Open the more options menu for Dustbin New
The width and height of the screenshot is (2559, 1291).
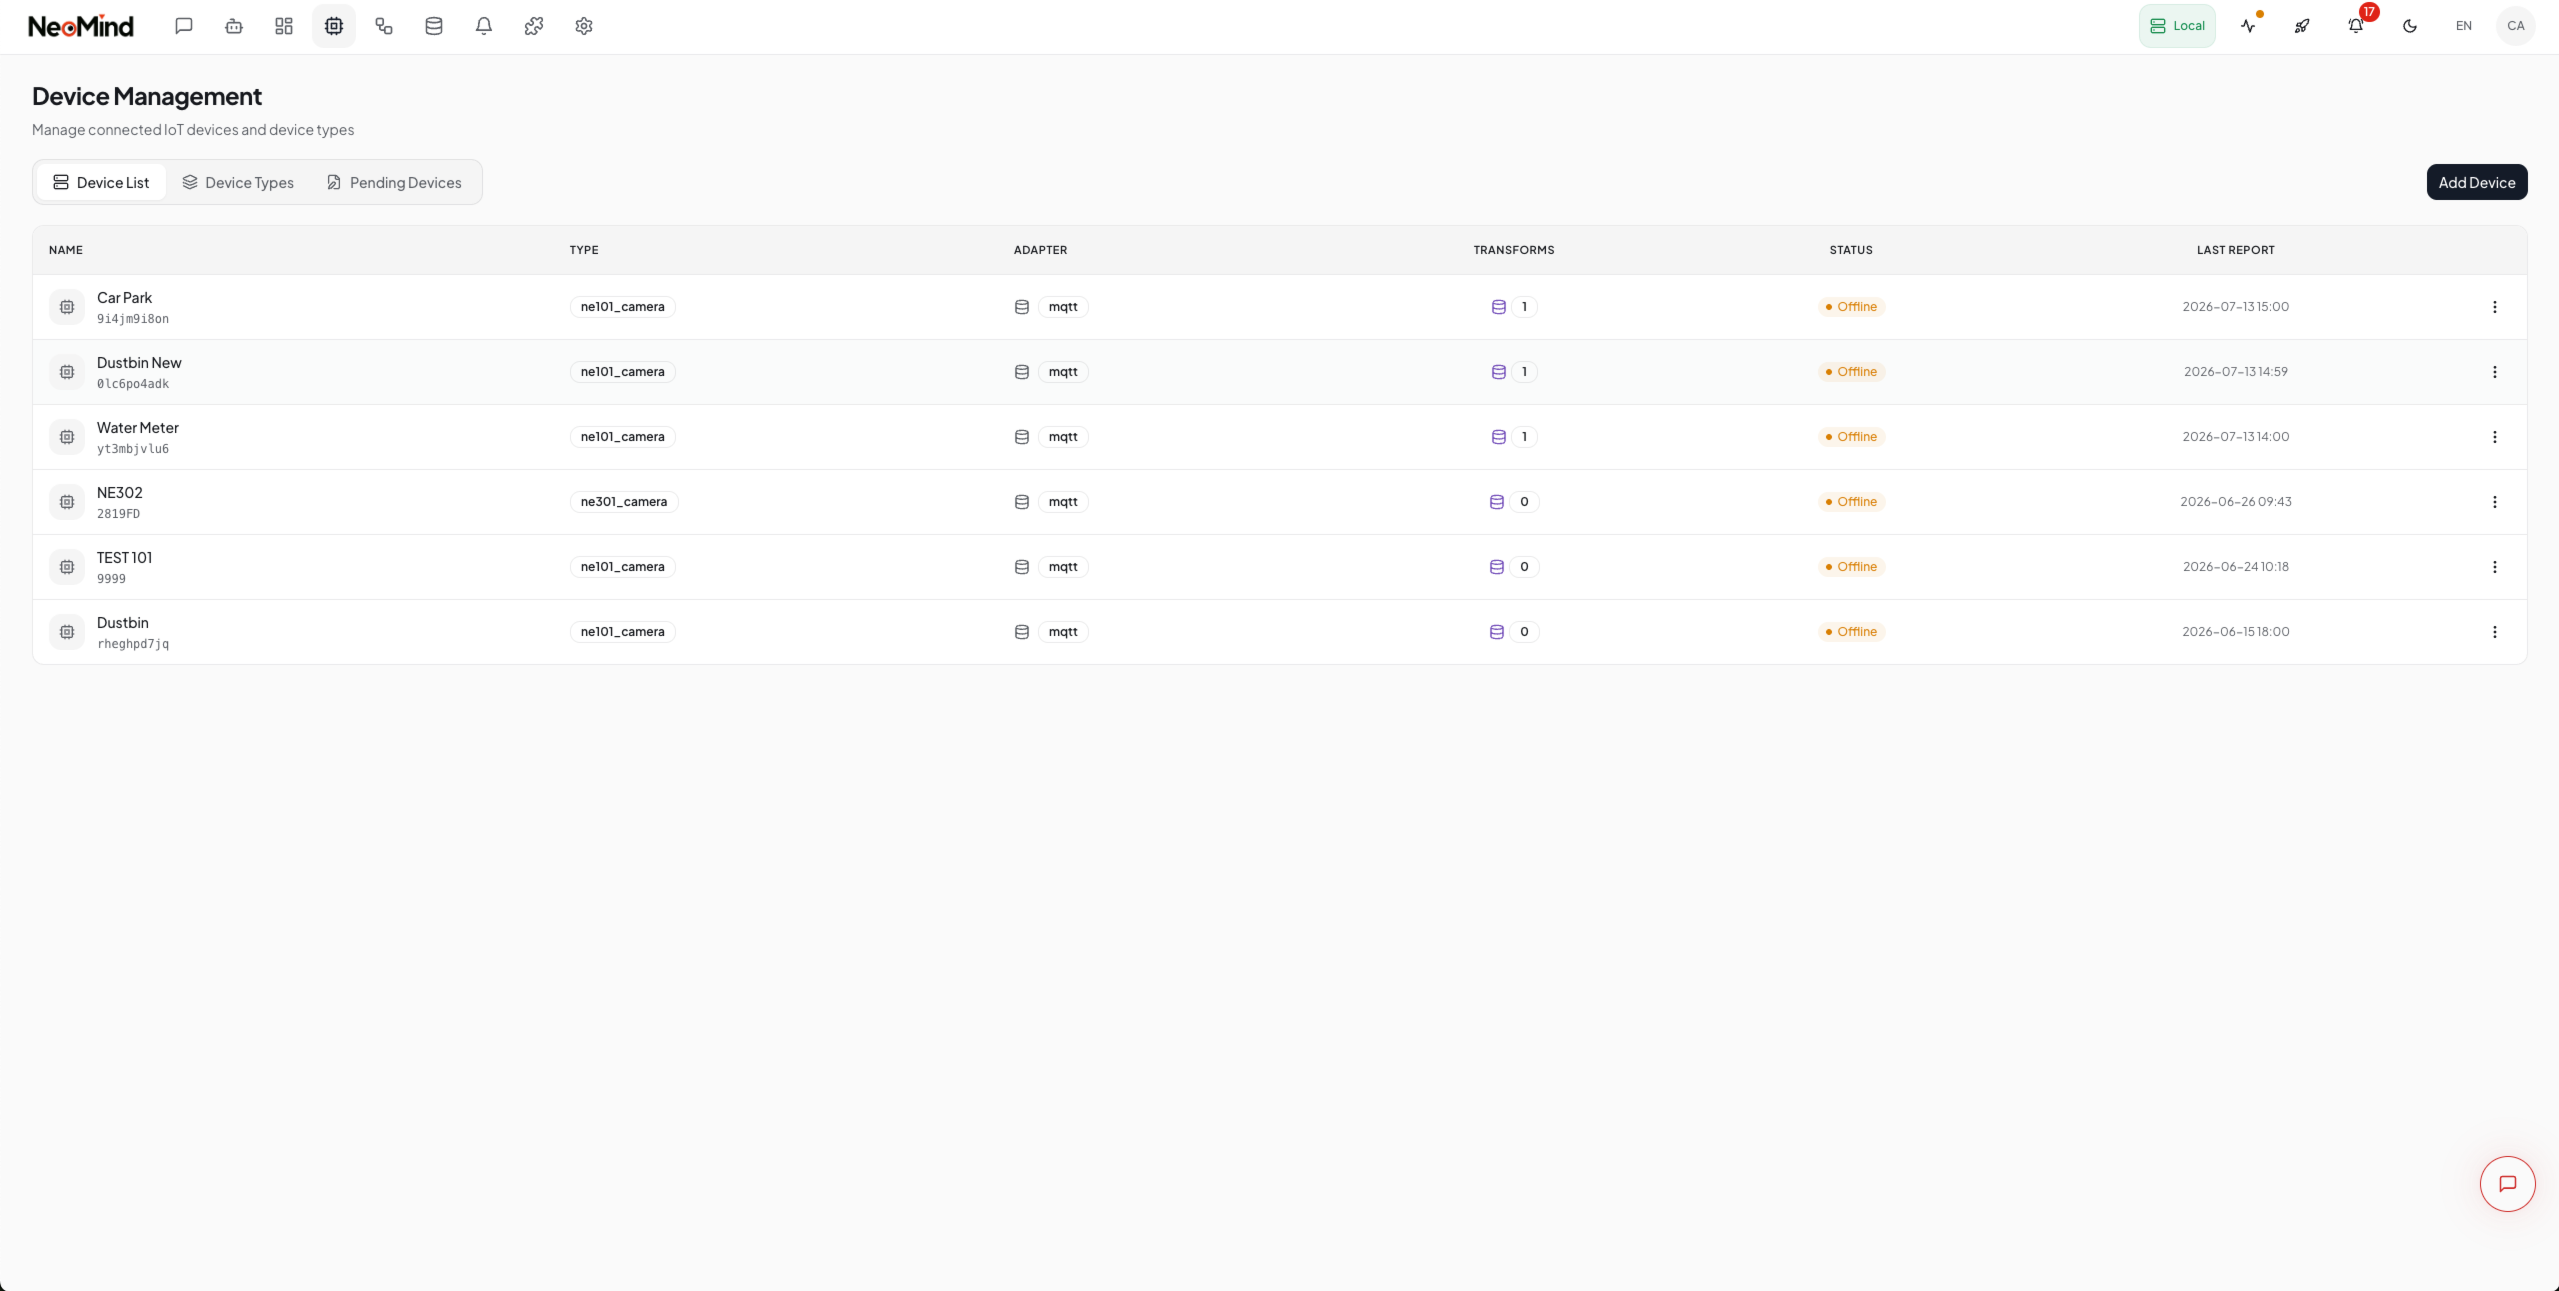[x=2495, y=372]
